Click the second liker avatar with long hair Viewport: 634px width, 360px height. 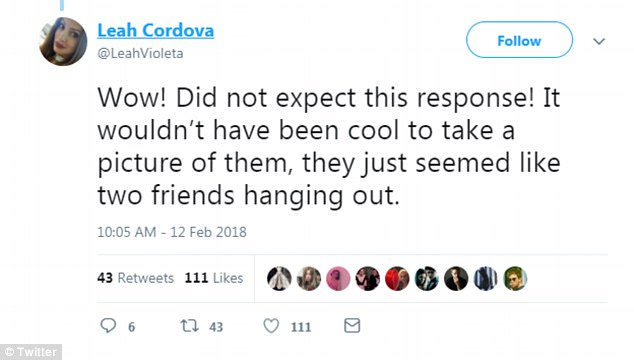click(309, 279)
